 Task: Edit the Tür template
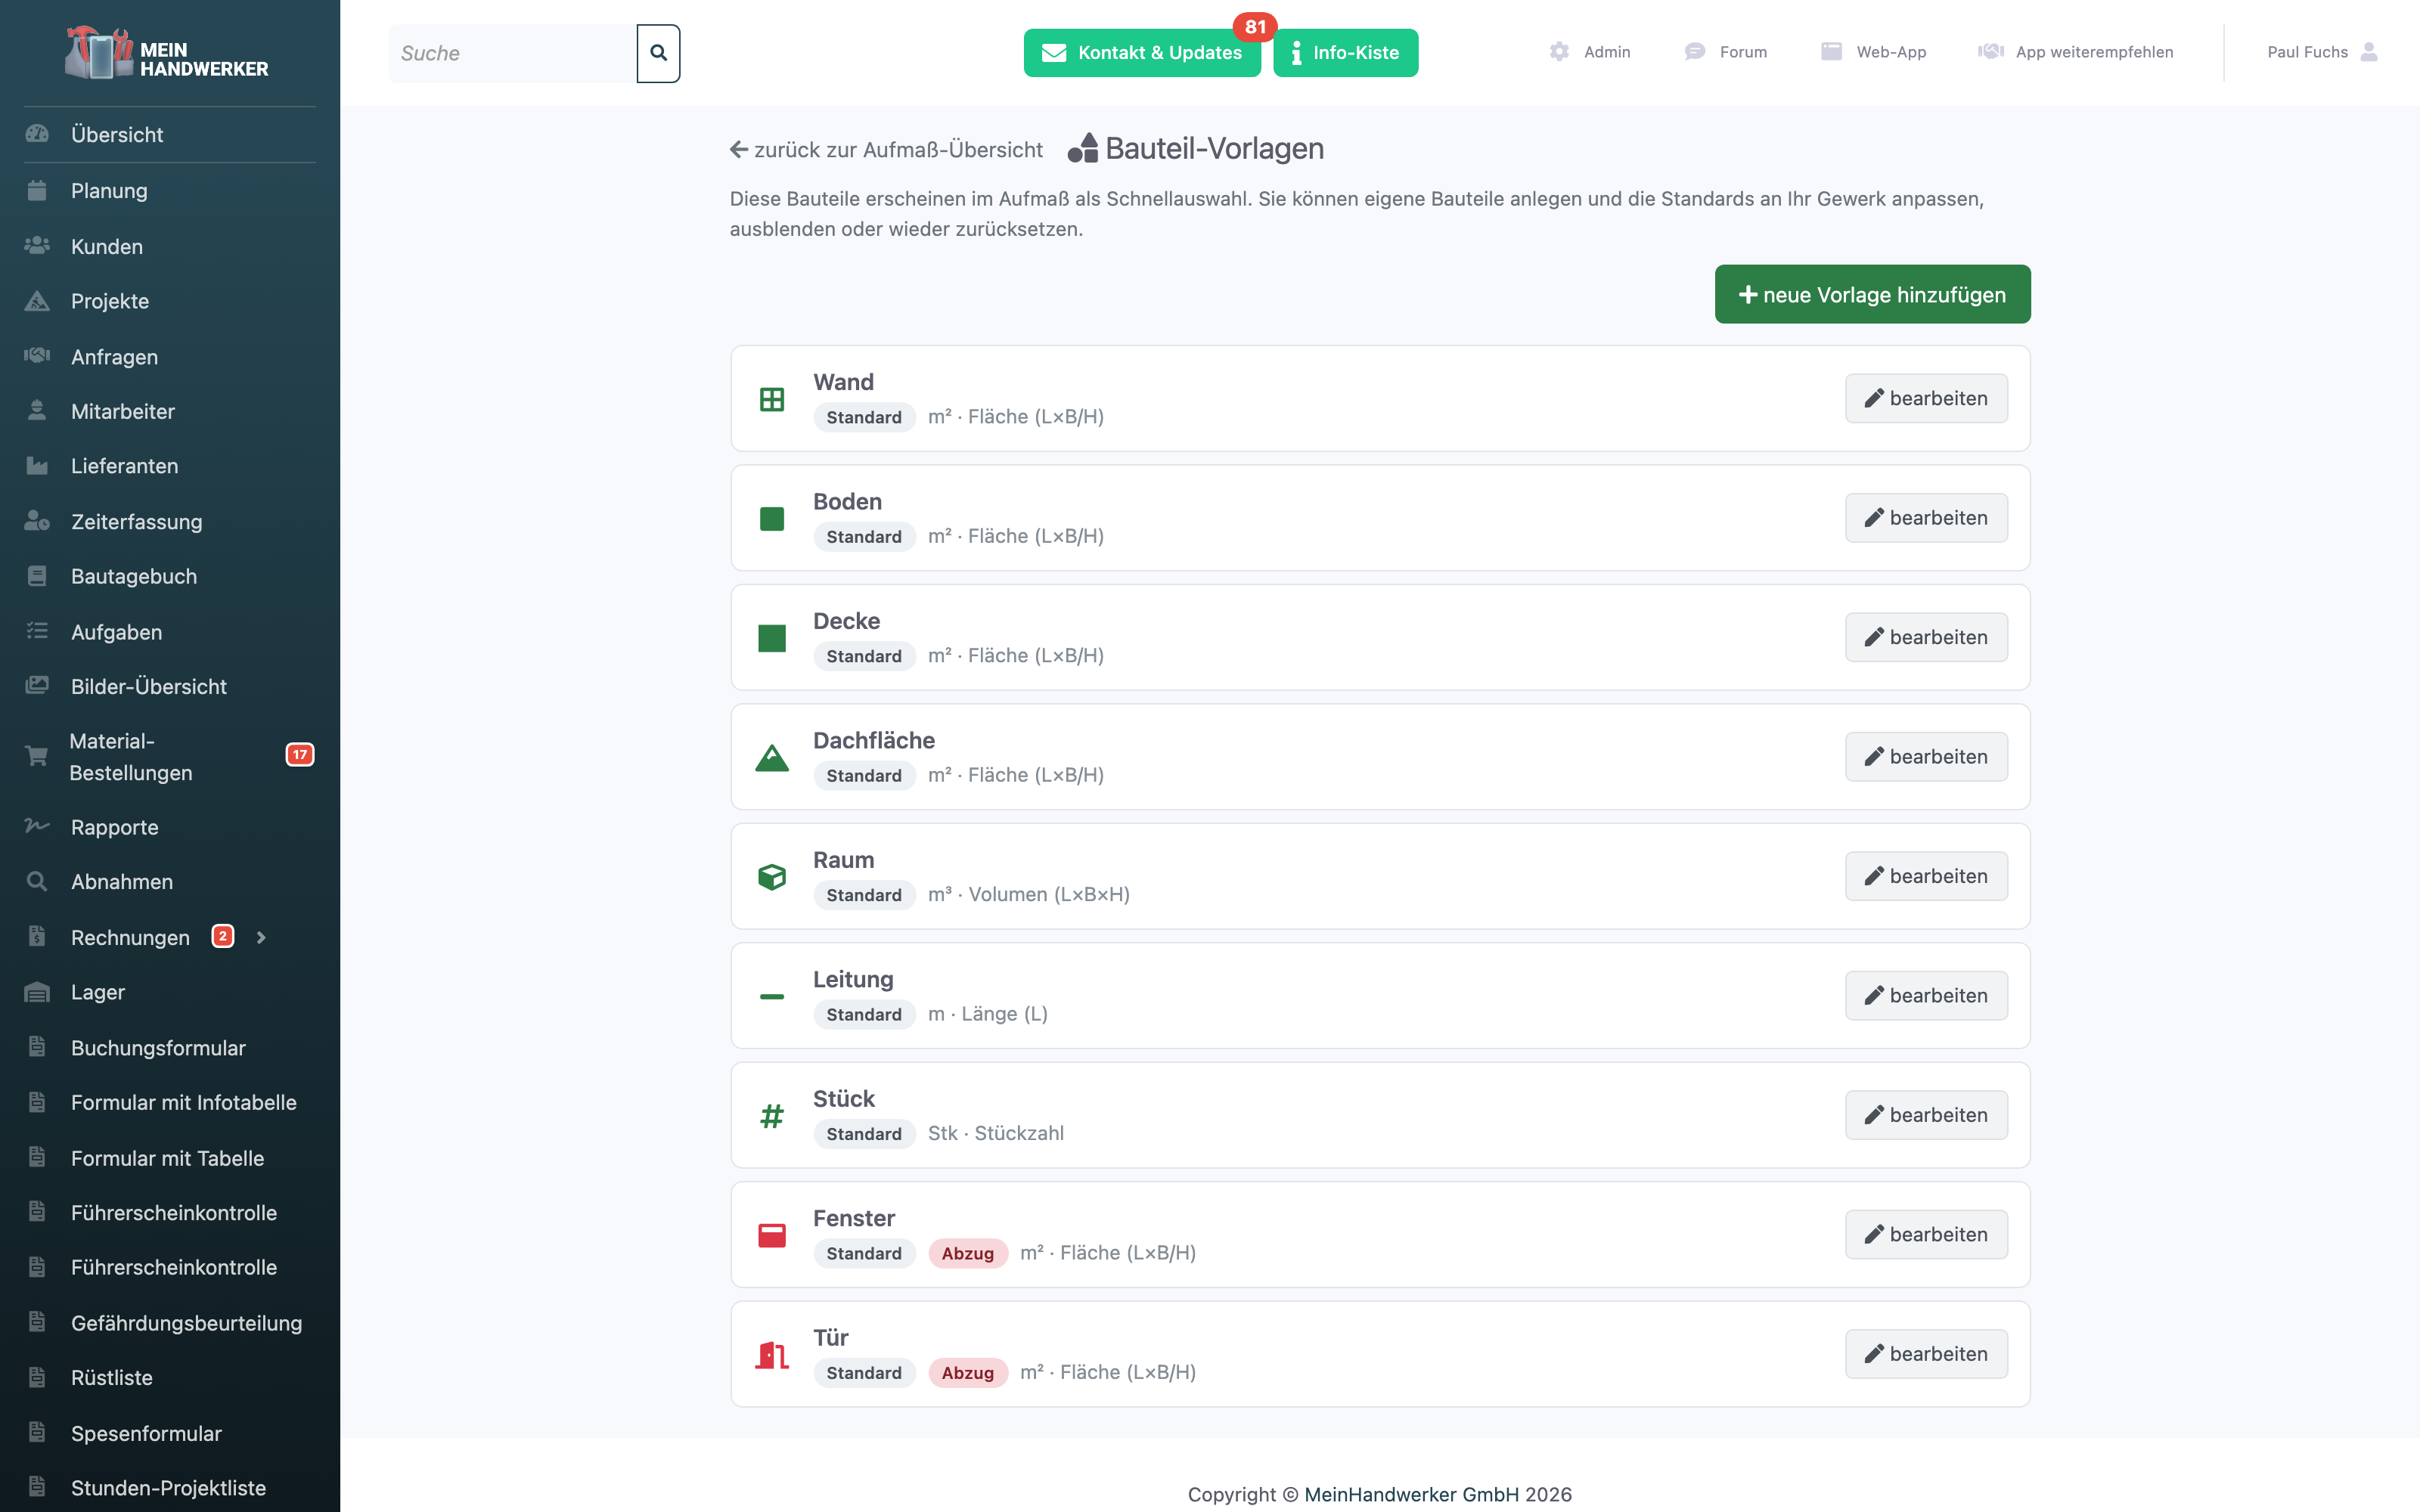click(x=1926, y=1354)
